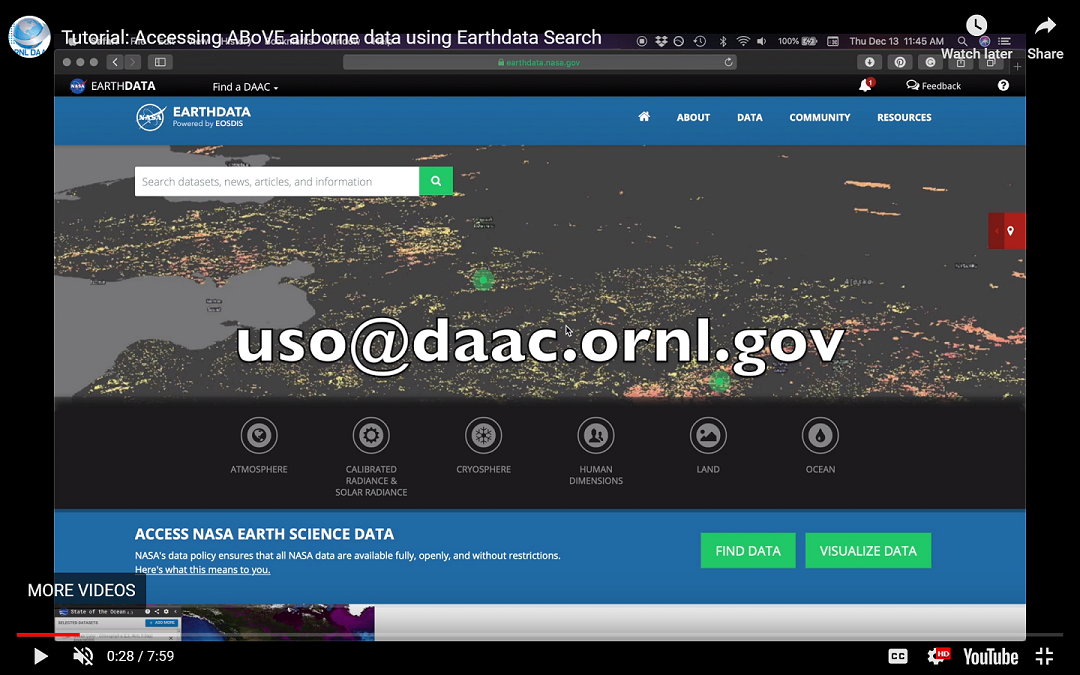Open the COMMUNITY menu
The width and height of the screenshot is (1080, 675).
tap(820, 118)
